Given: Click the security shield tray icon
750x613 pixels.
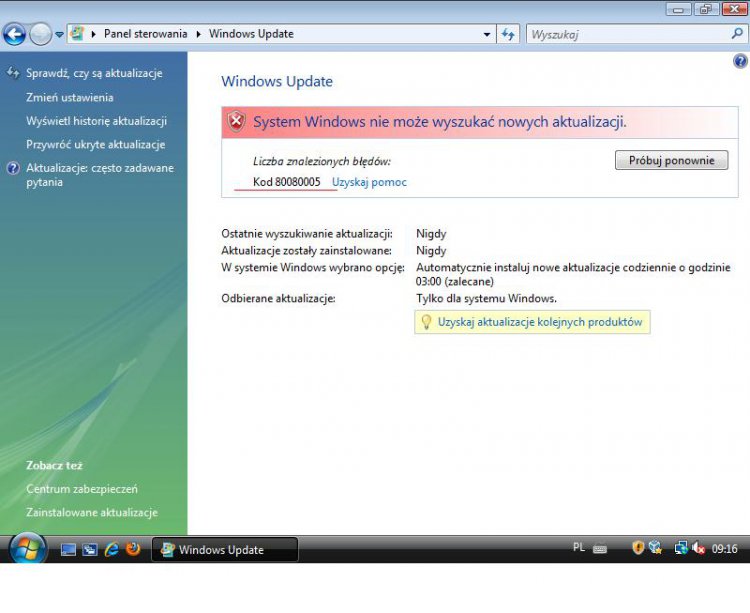Looking at the screenshot, I should click(638, 548).
